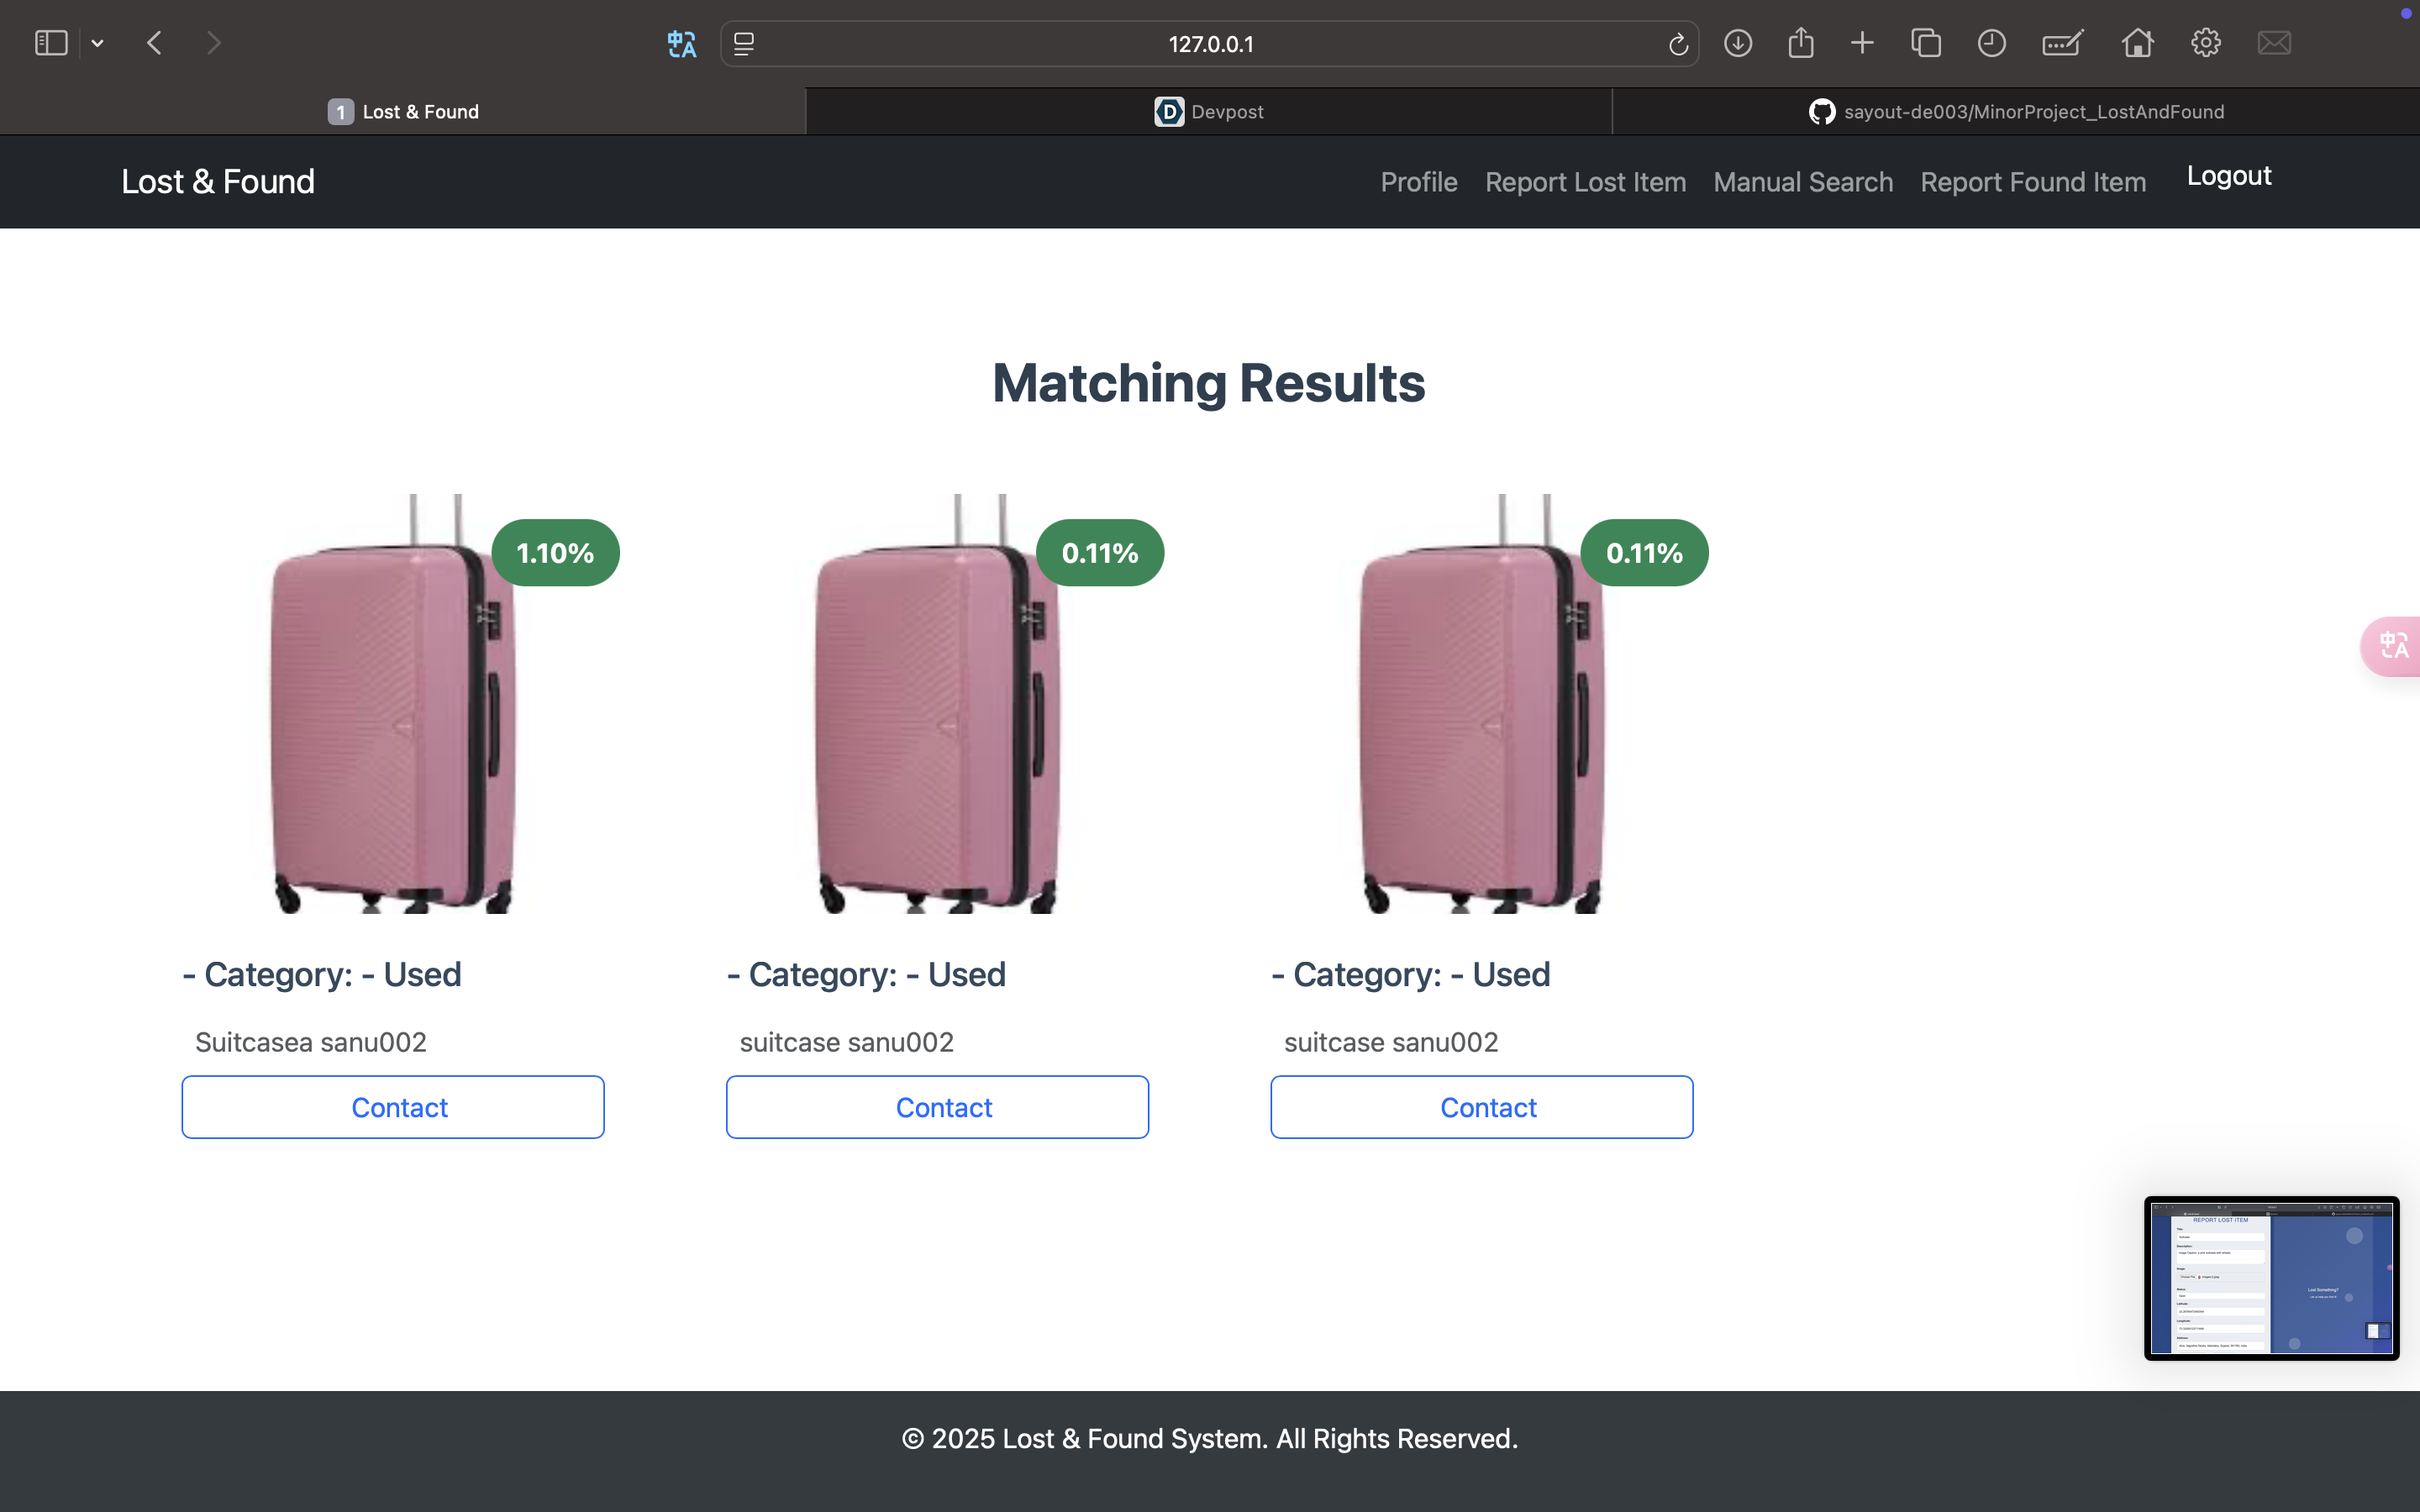Toggle the Safari sidebar icon
Screen dimensions: 2420x1512
tap(51, 43)
